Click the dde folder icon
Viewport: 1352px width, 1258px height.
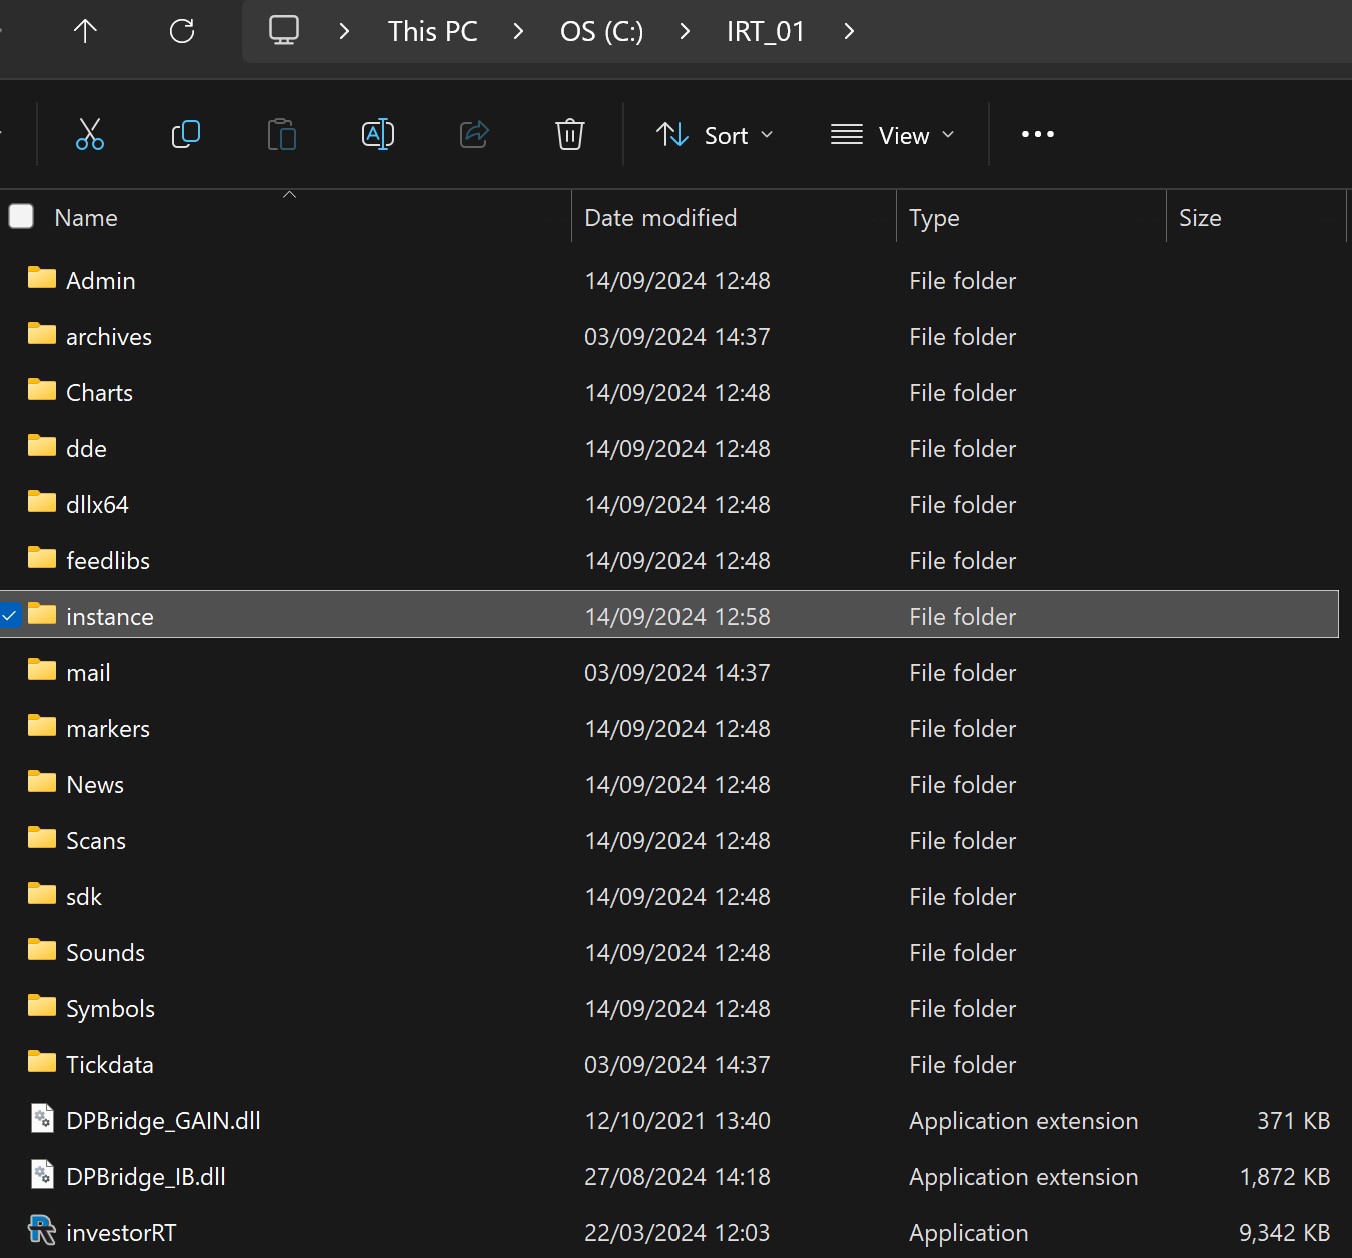point(42,446)
